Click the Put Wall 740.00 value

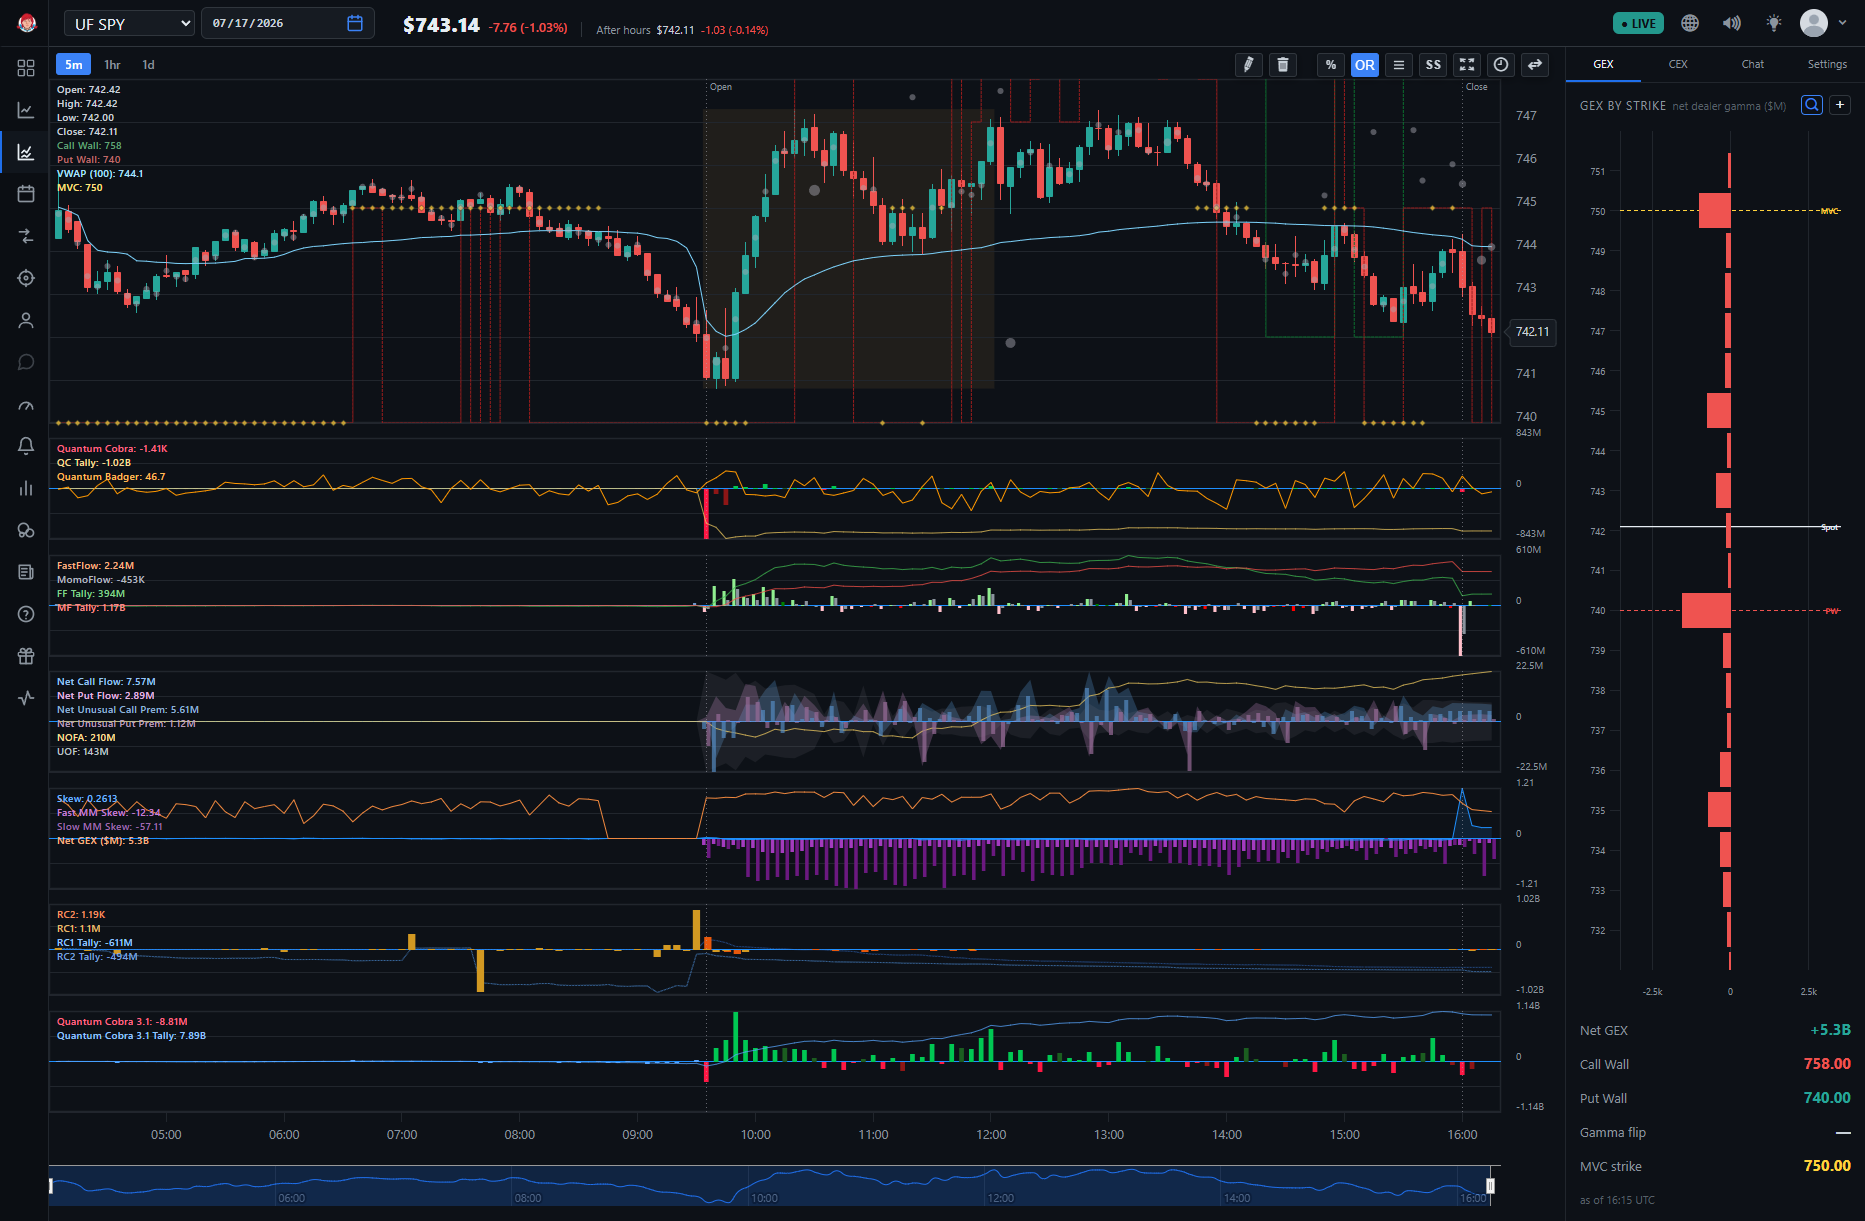coord(1827,1098)
